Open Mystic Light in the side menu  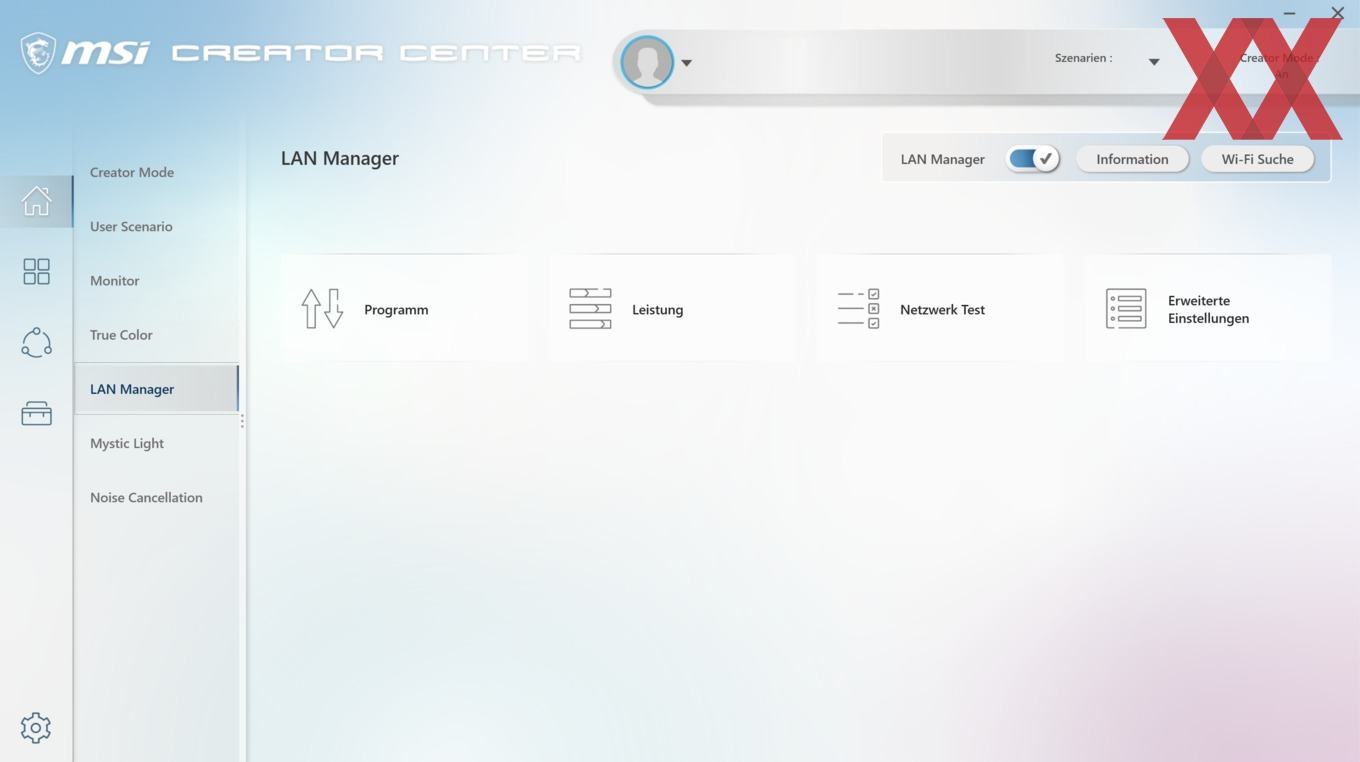point(127,444)
